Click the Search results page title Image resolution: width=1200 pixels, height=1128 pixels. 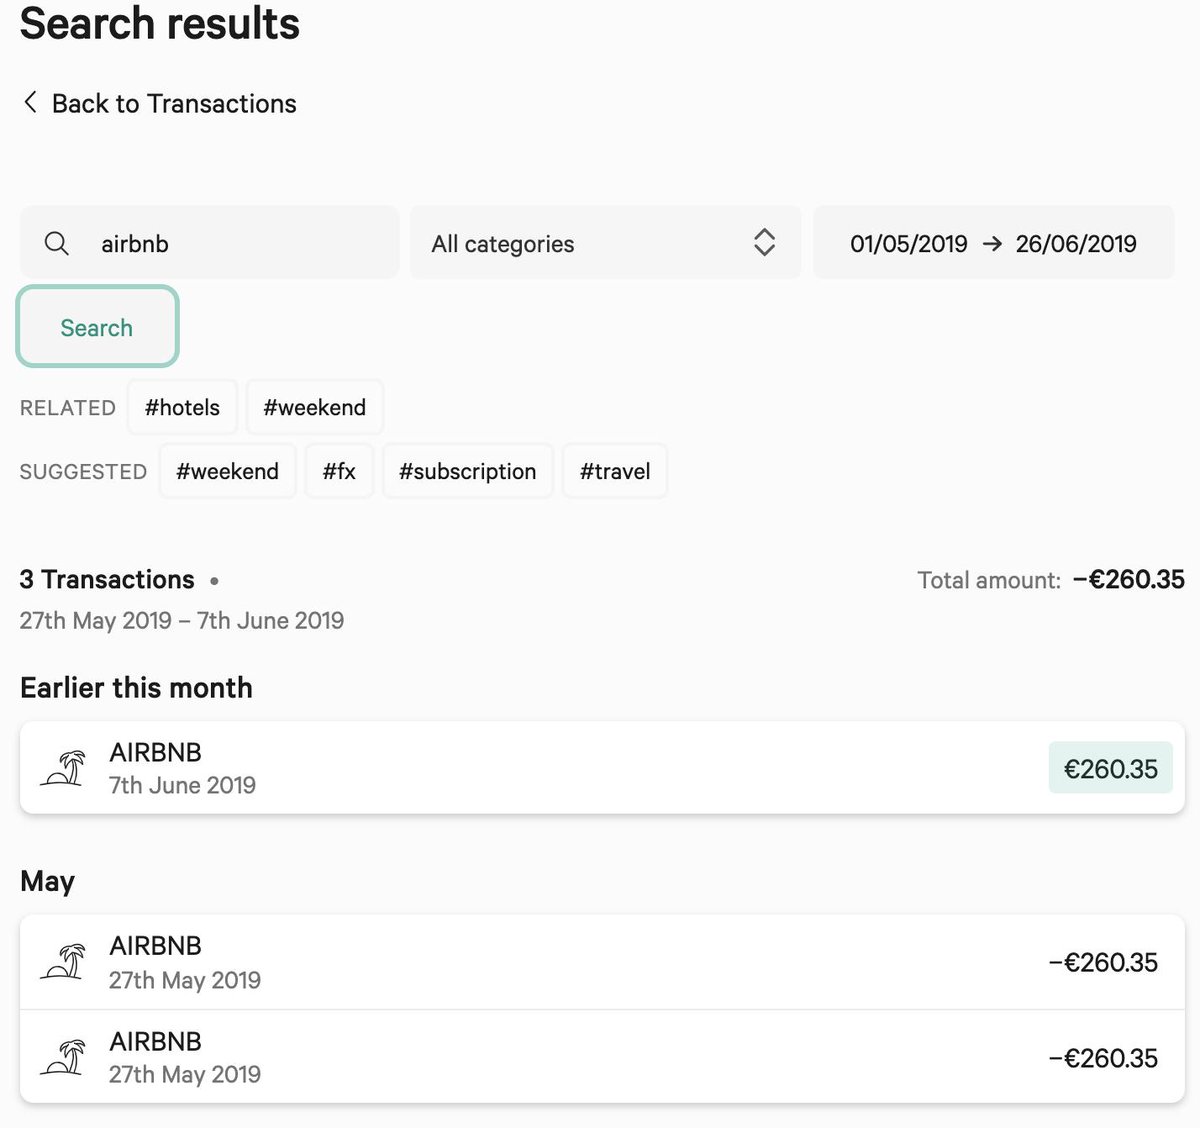click(x=160, y=23)
